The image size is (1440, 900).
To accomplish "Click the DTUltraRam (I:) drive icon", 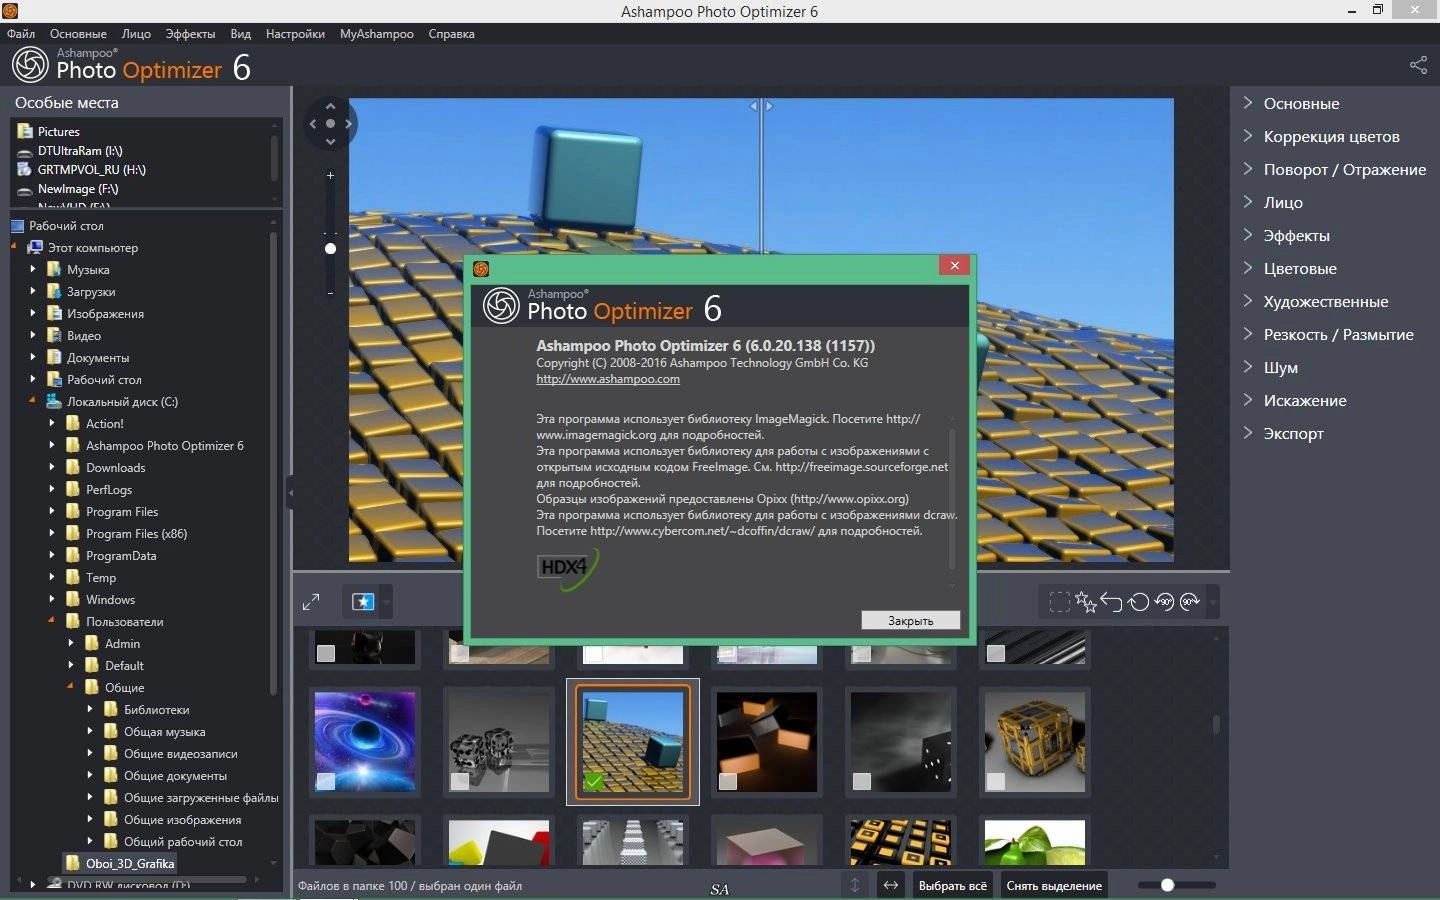I will pyautogui.click(x=25, y=151).
